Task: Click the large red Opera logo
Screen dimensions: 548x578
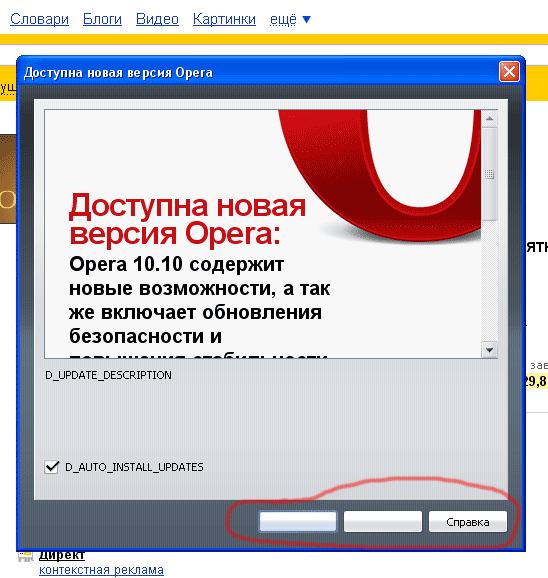Action: click(x=380, y=175)
